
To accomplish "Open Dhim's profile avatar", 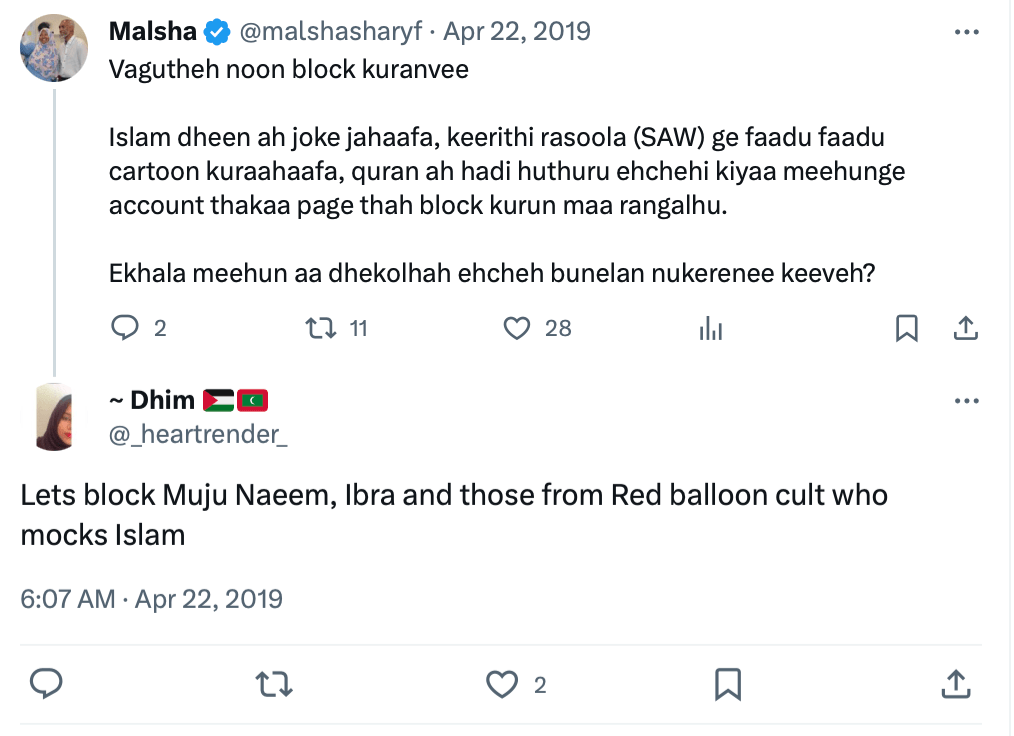I will click(x=54, y=416).
